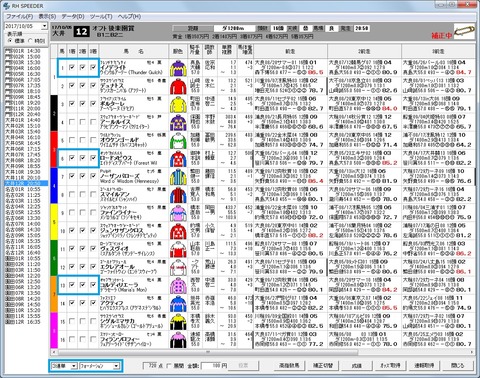Click the 前走 column header
The height and width of the screenshot is (378, 480).
(x=290, y=51)
